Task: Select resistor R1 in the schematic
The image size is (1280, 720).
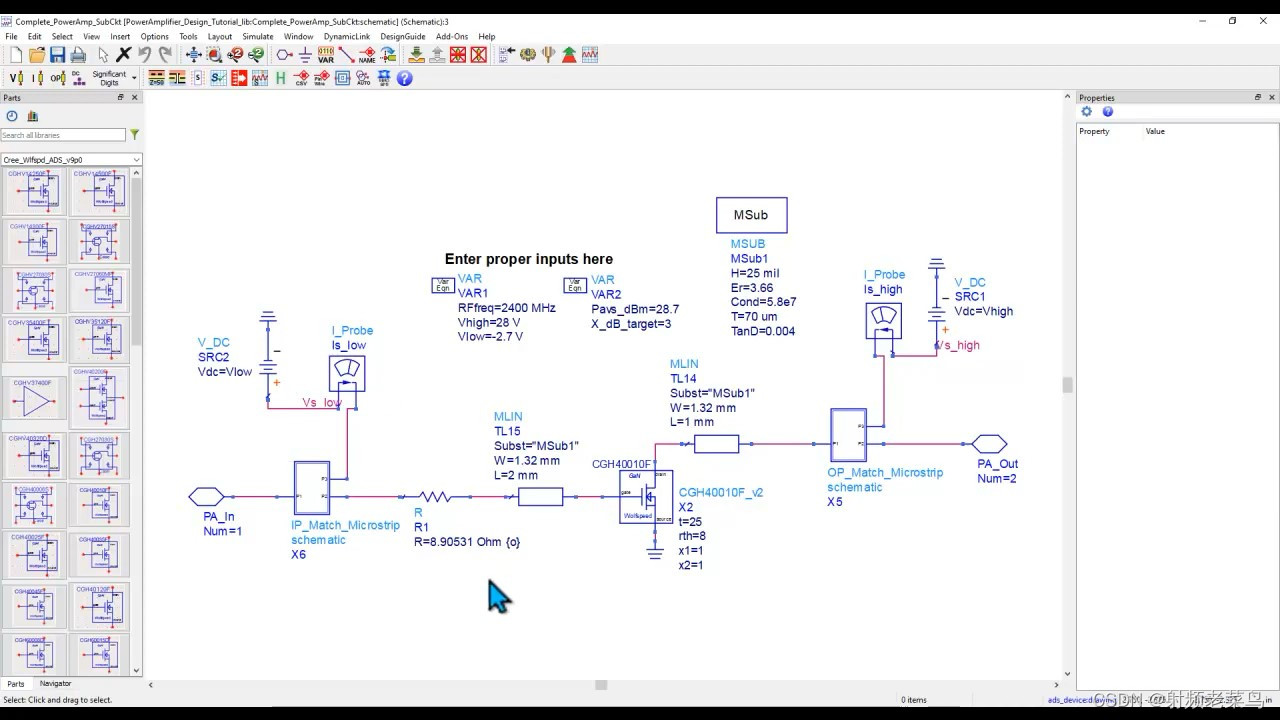Action: click(x=435, y=496)
